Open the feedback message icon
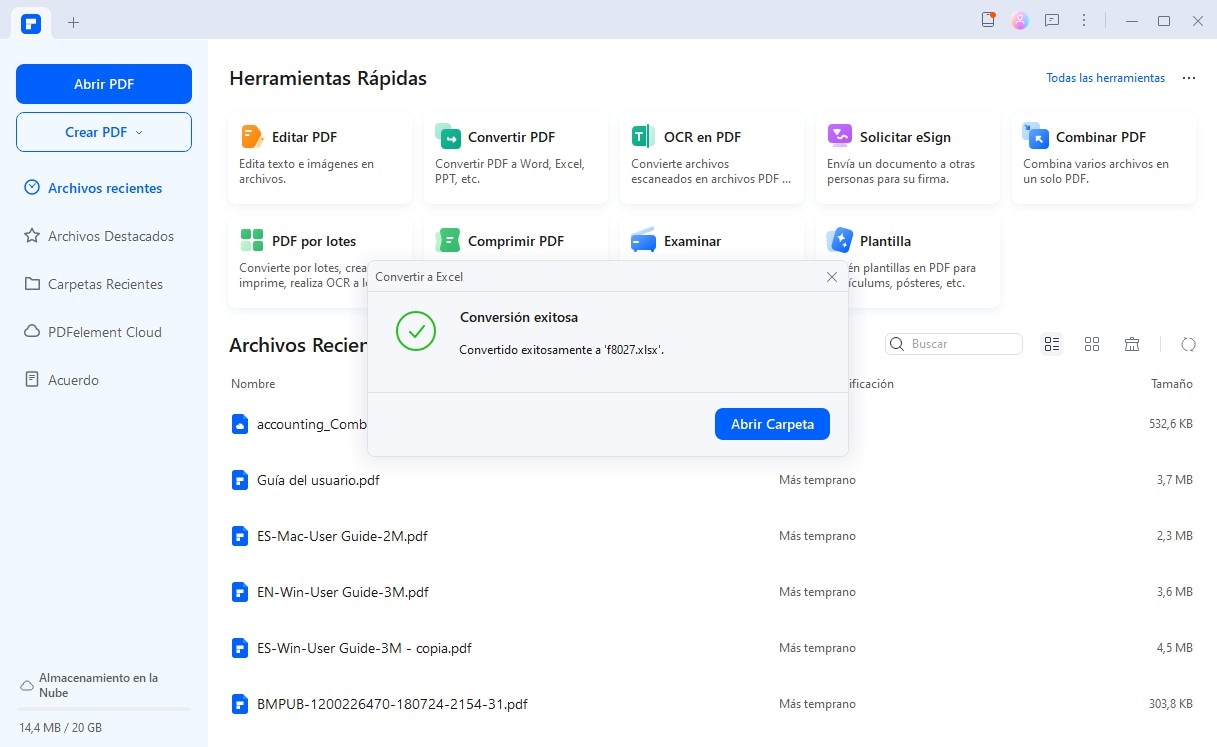The width and height of the screenshot is (1217, 747). coord(1052,20)
